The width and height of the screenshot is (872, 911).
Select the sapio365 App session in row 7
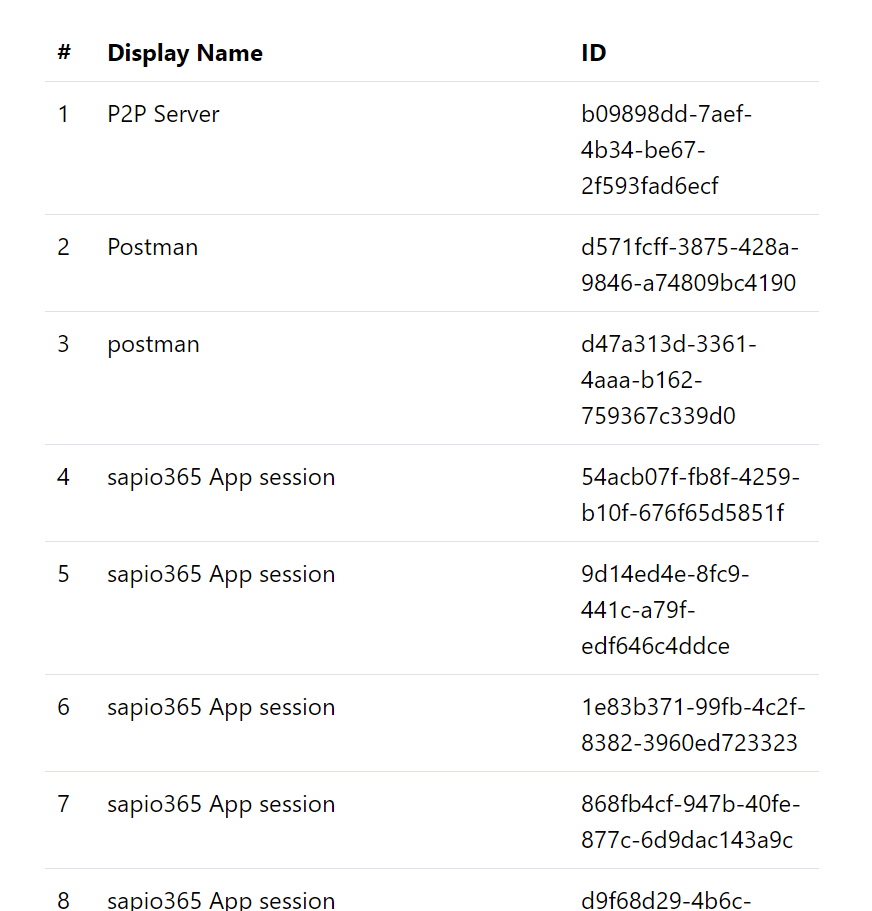[x=221, y=804]
